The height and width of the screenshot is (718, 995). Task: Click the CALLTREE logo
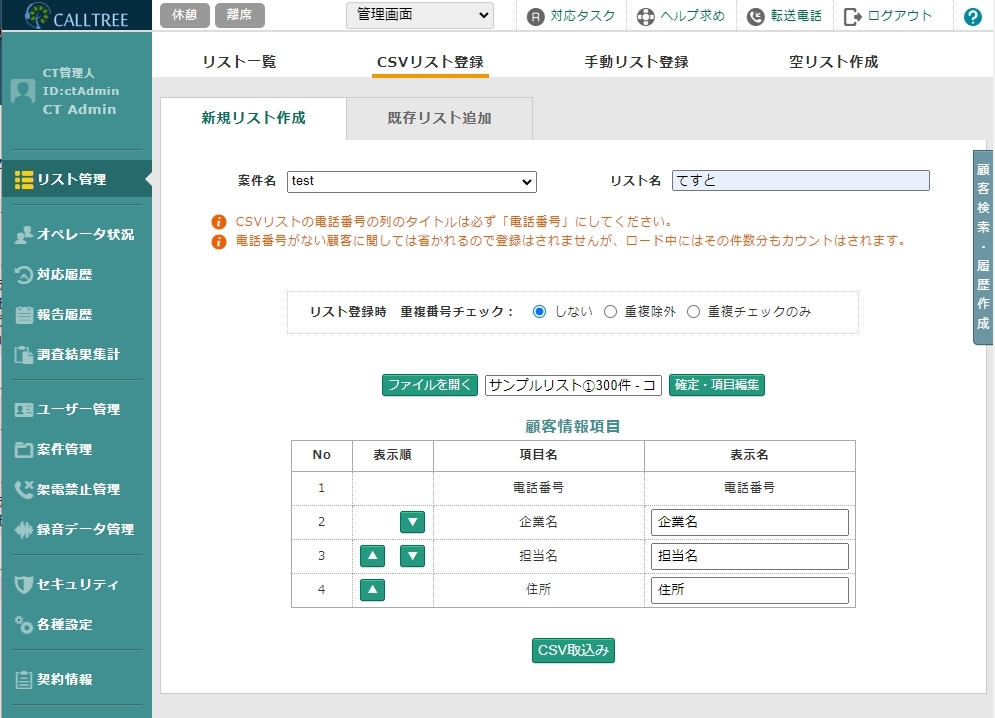[x=76, y=16]
